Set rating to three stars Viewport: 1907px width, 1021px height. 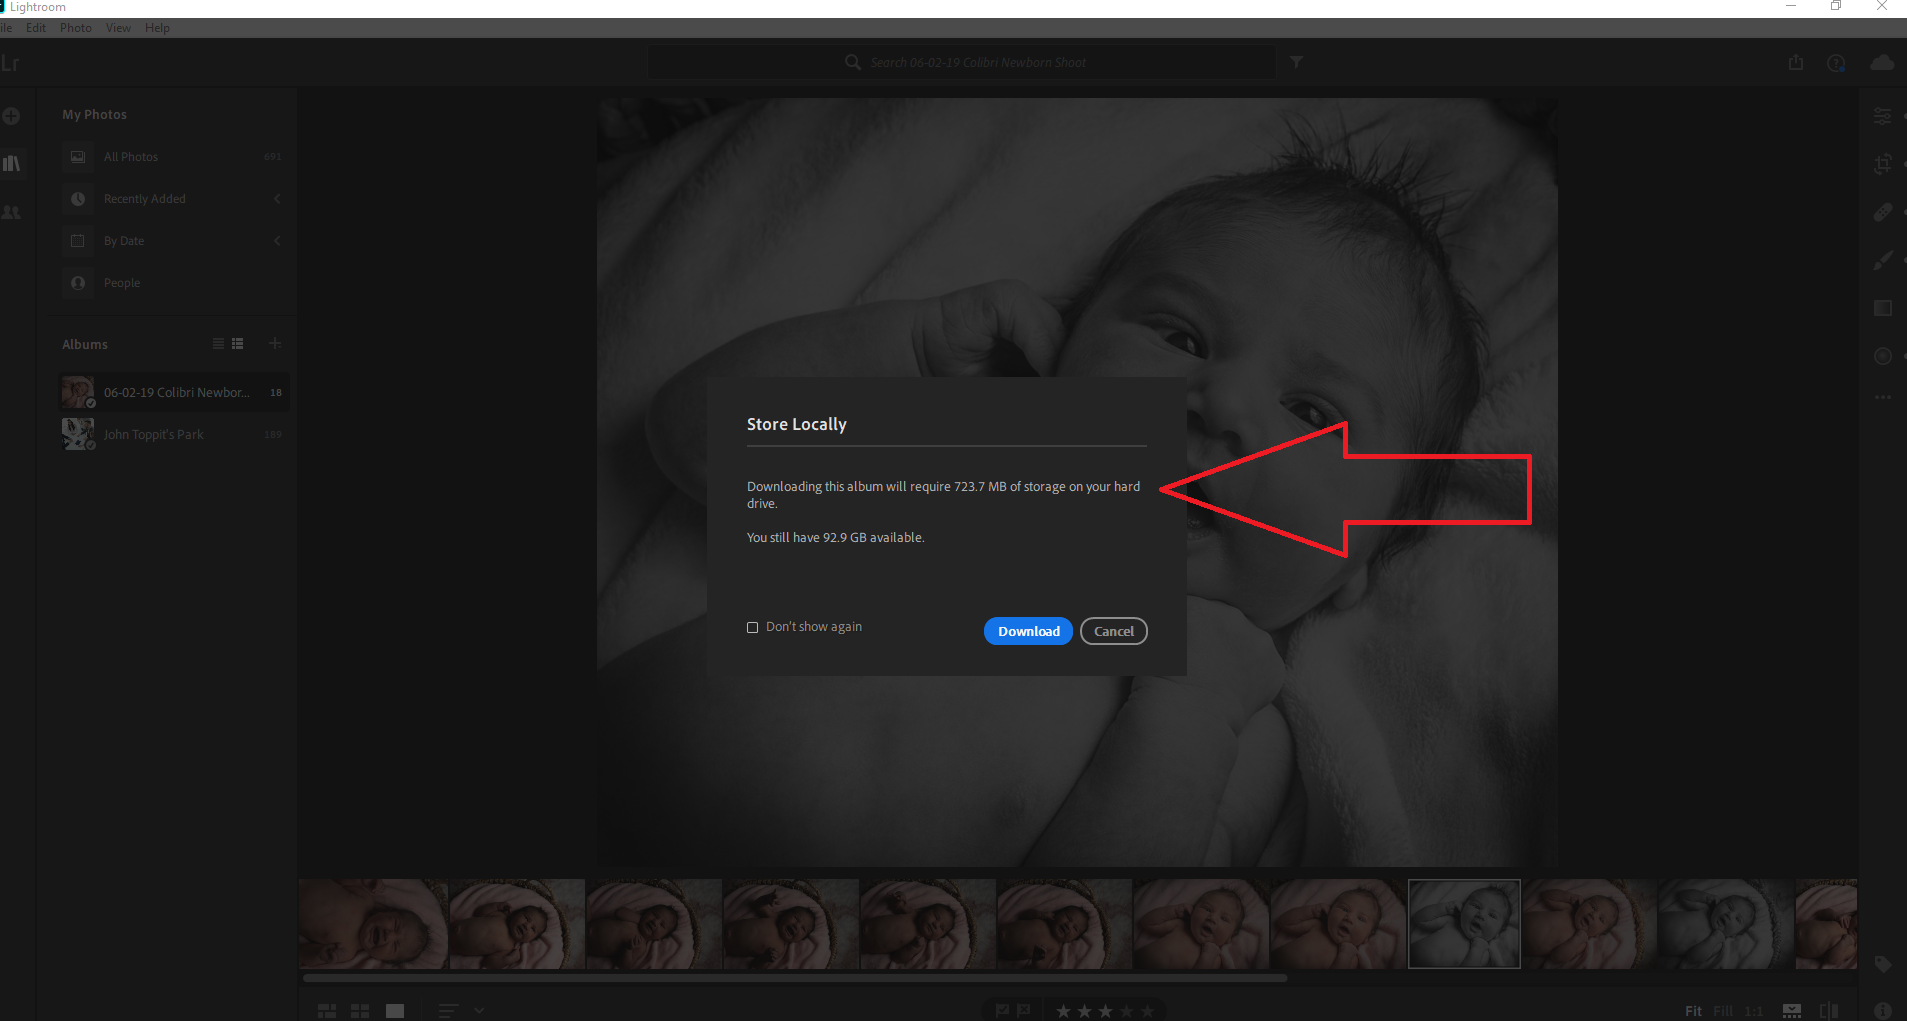[1105, 1011]
